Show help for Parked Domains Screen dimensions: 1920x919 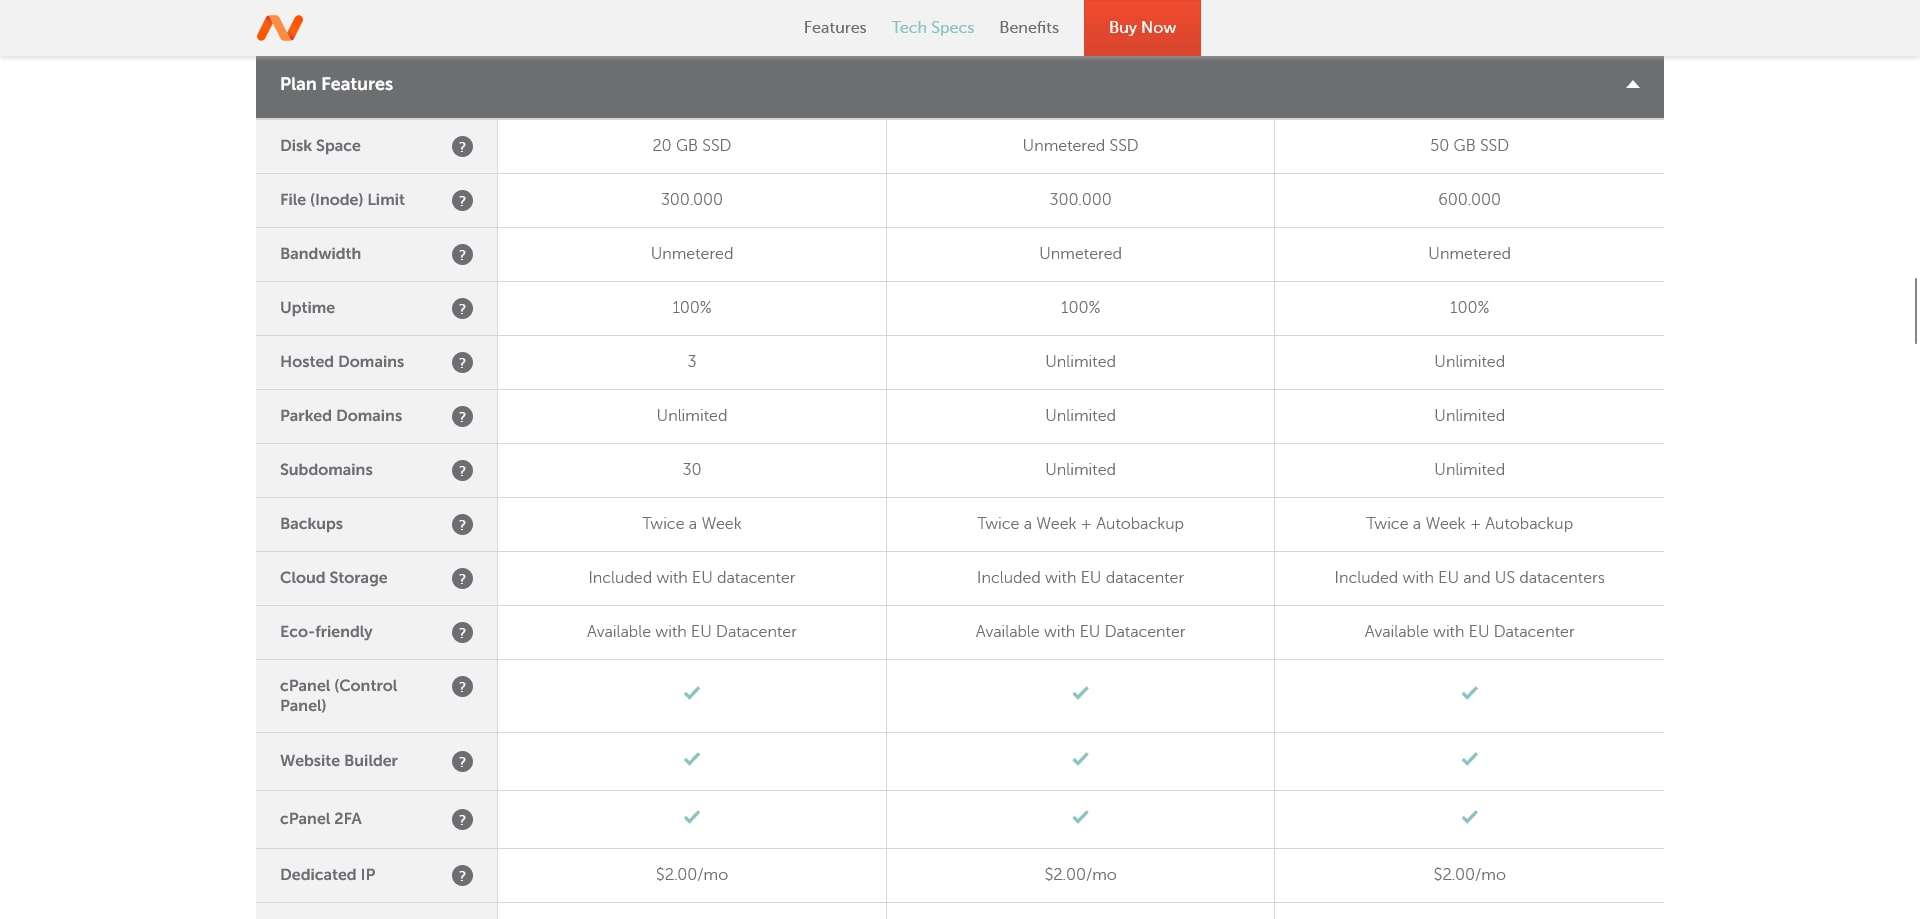pyautogui.click(x=462, y=416)
